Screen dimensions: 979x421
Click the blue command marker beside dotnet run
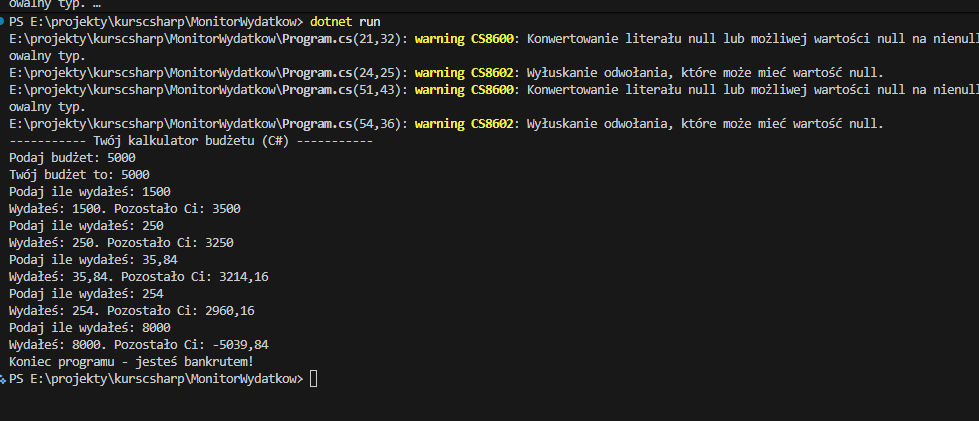point(3,21)
